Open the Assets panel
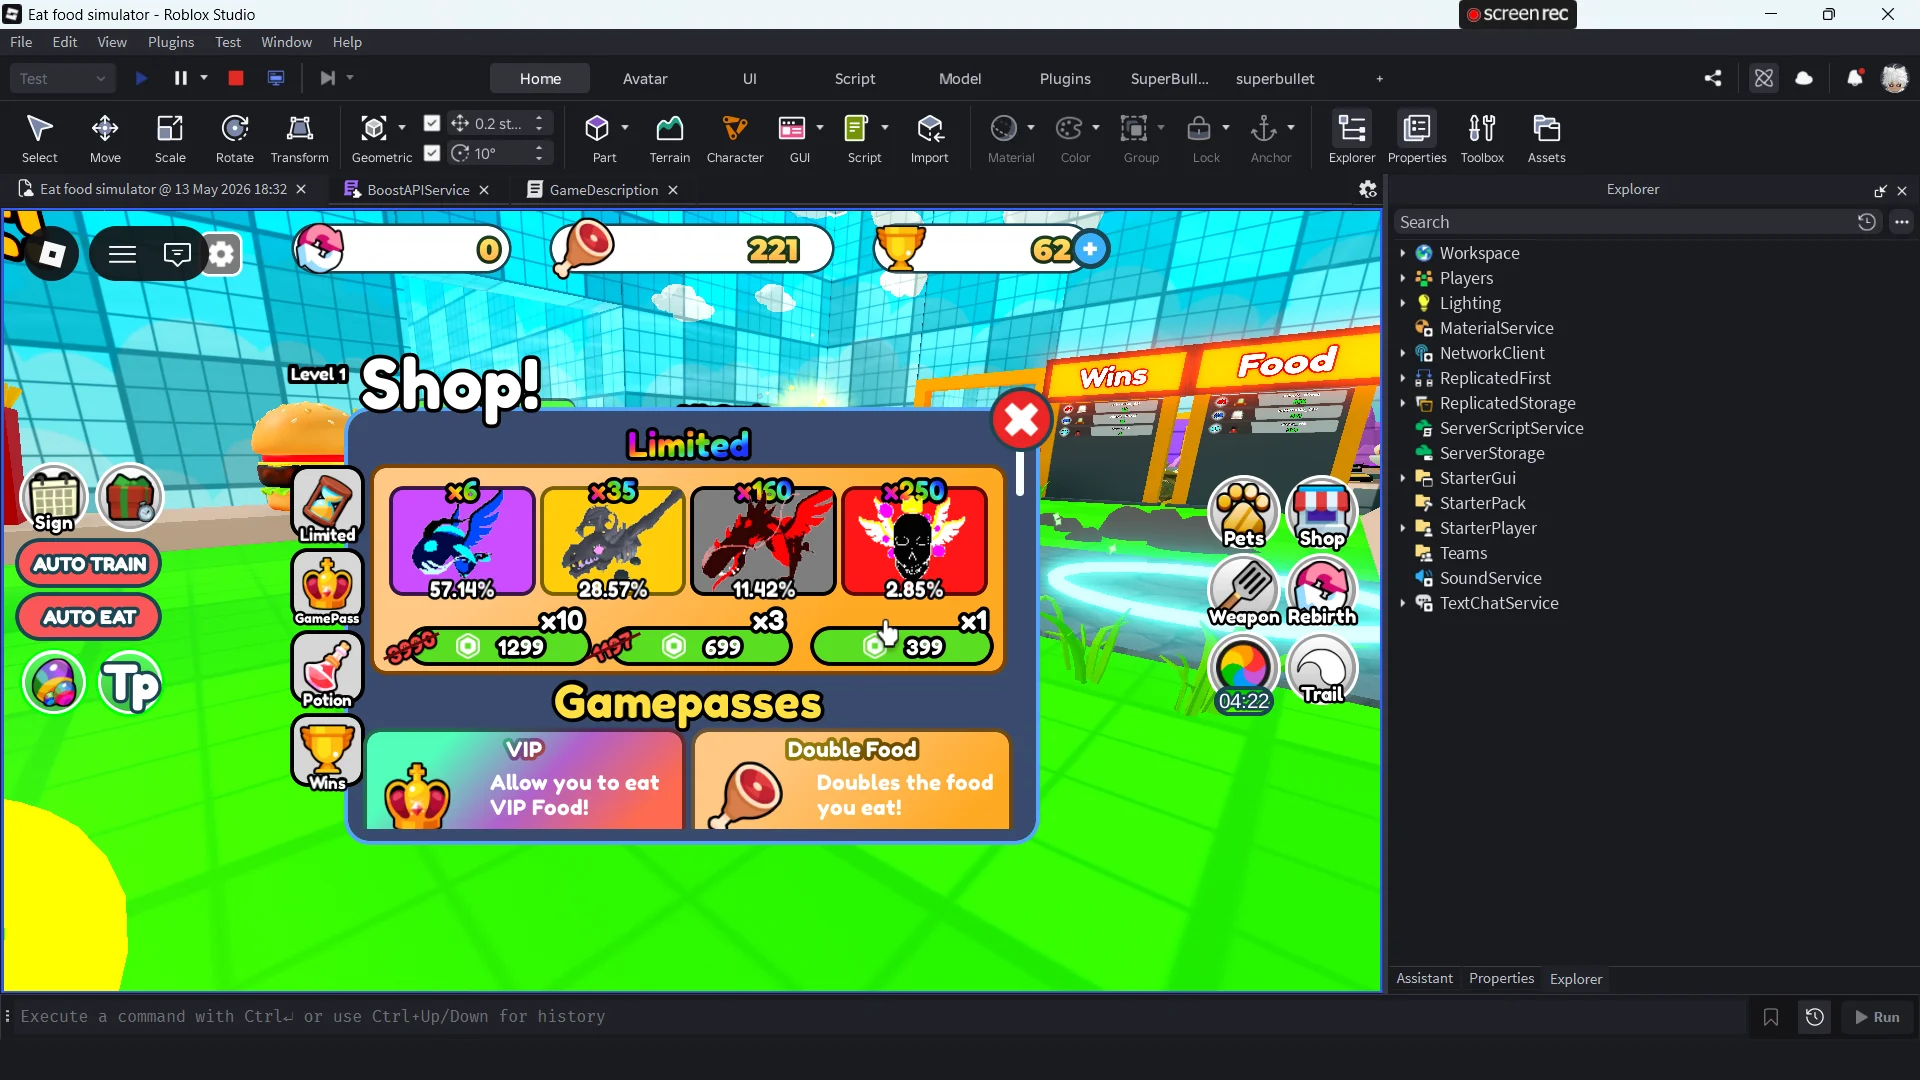Viewport: 1920px width, 1080px height. [1547, 138]
